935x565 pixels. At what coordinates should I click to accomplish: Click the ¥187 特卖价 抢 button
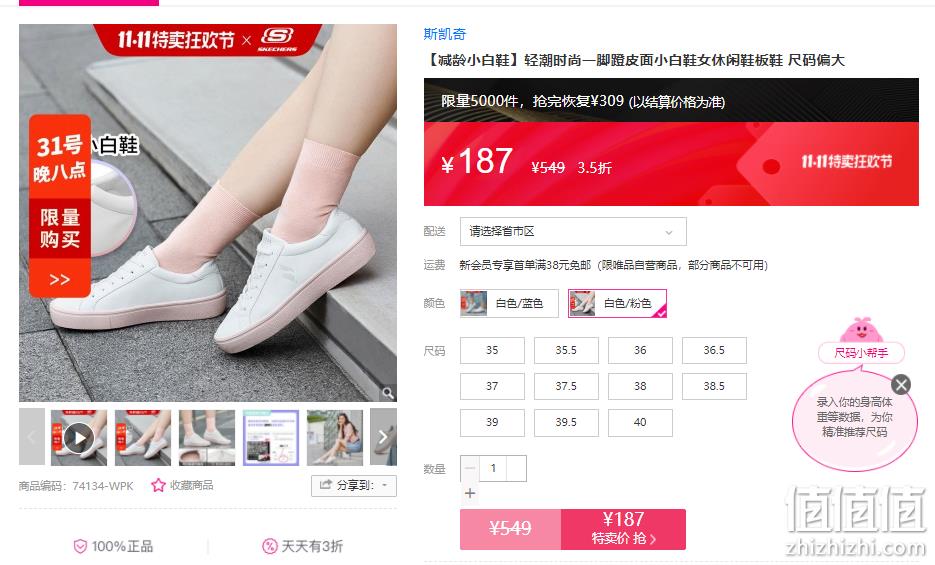click(x=623, y=529)
